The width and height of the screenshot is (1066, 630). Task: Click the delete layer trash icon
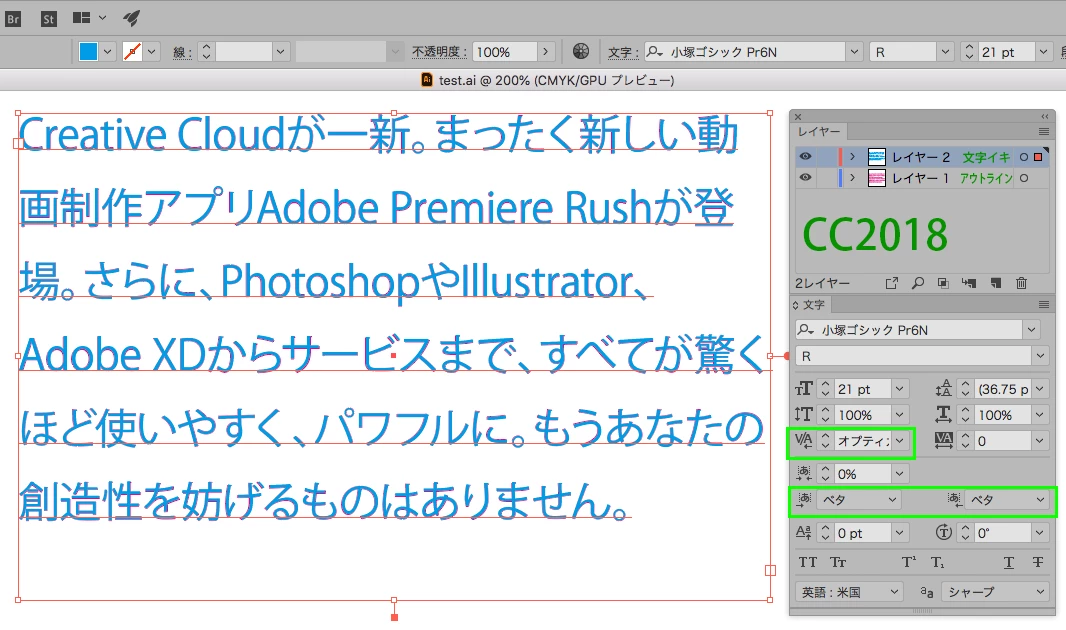coord(1021,283)
